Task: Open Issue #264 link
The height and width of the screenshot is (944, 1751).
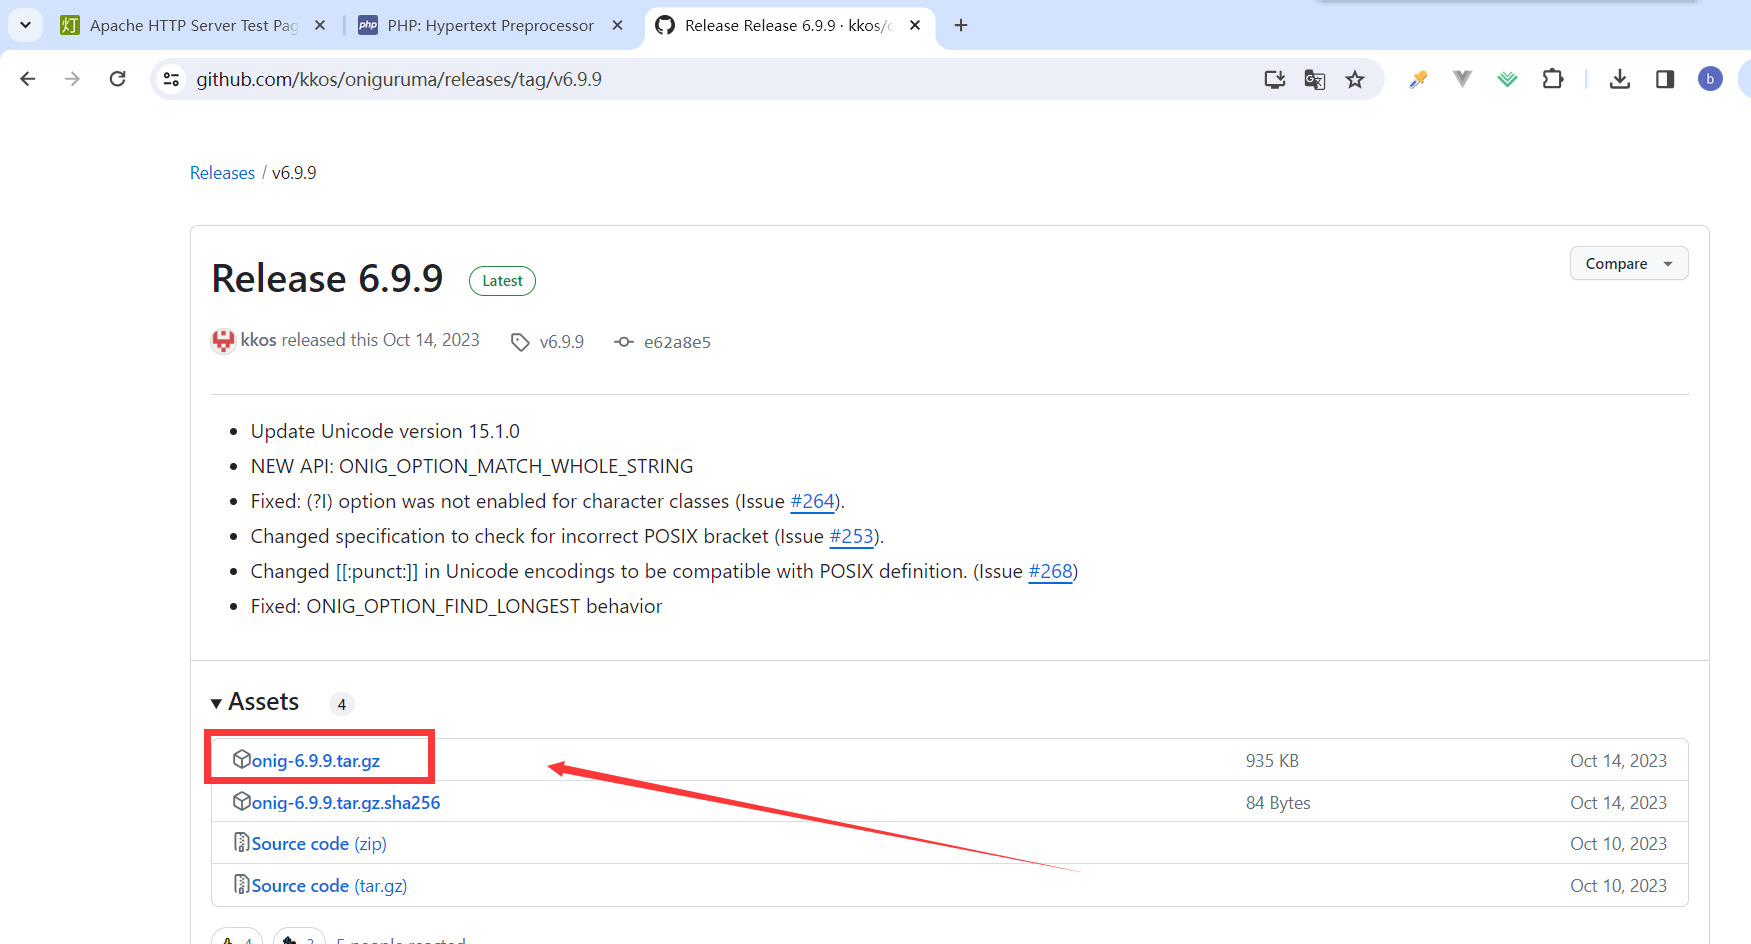Action: coord(813,501)
